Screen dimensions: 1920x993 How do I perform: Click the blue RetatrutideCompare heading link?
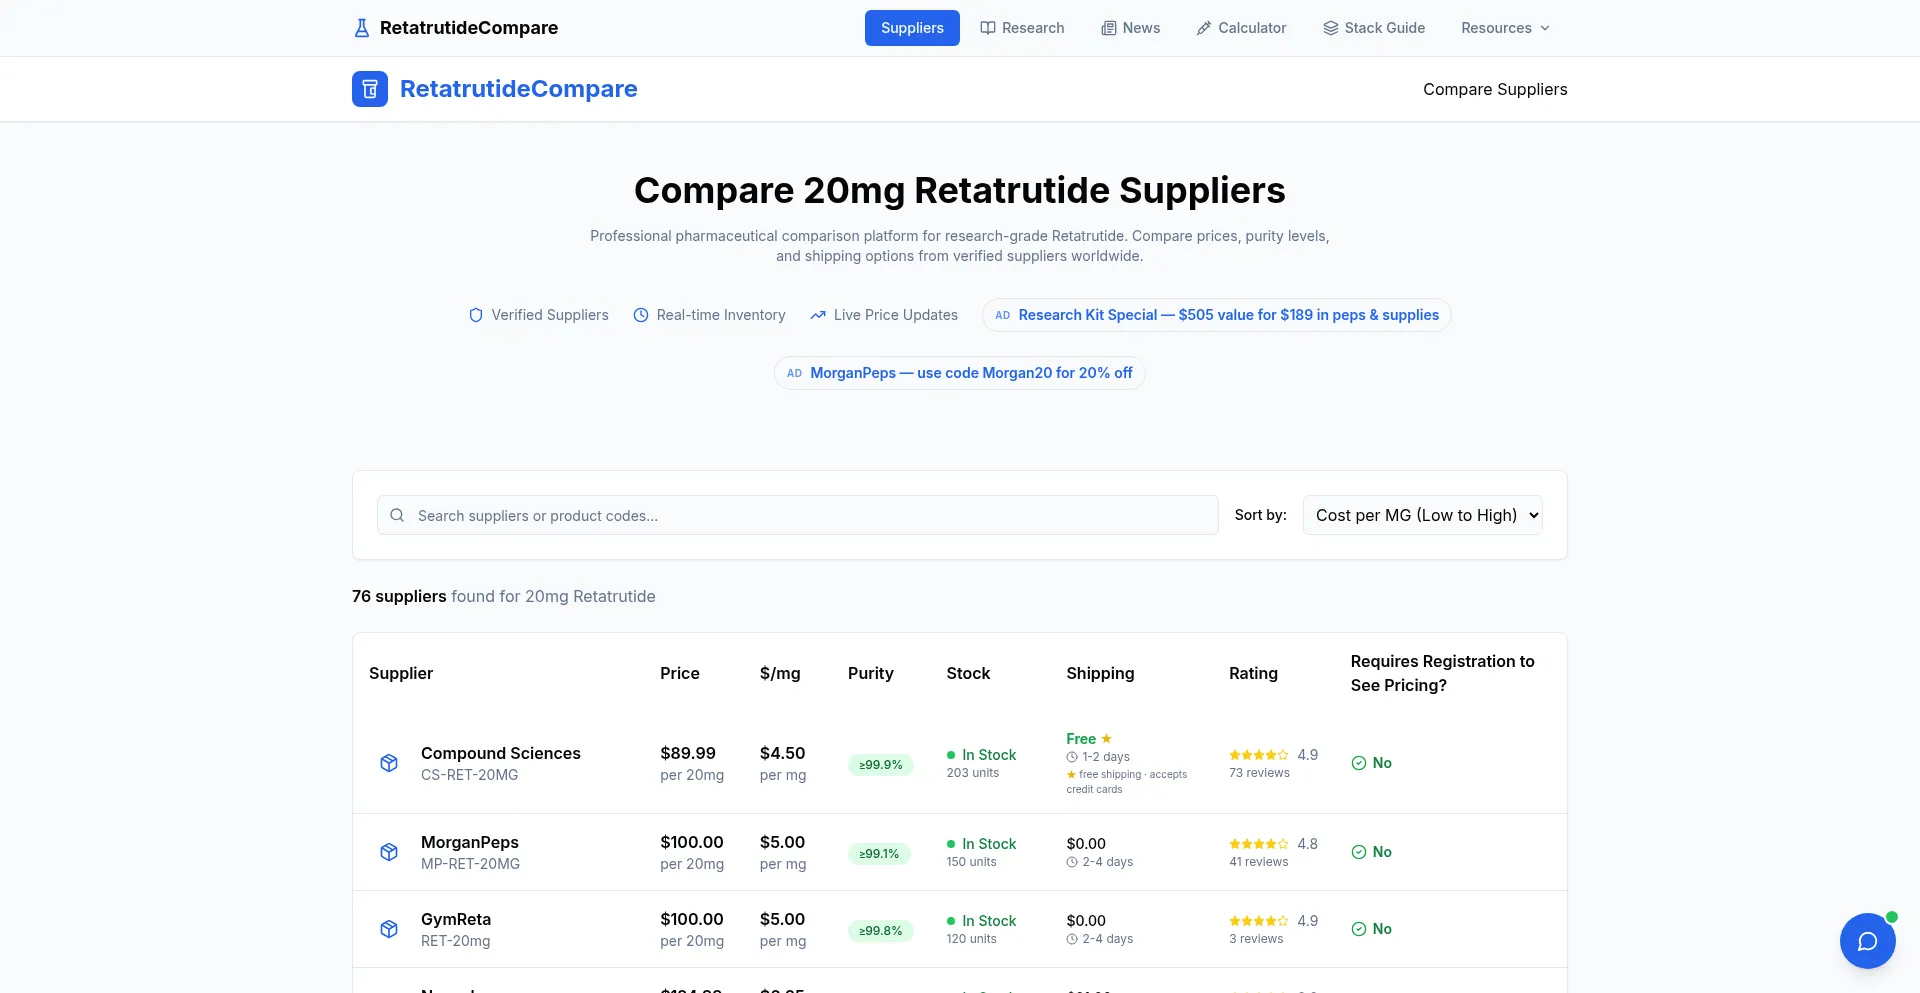click(x=518, y=89)
